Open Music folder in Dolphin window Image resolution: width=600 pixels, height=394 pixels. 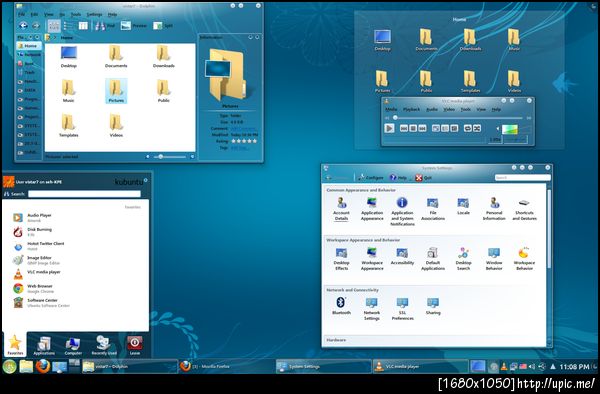tap(68, 91)
